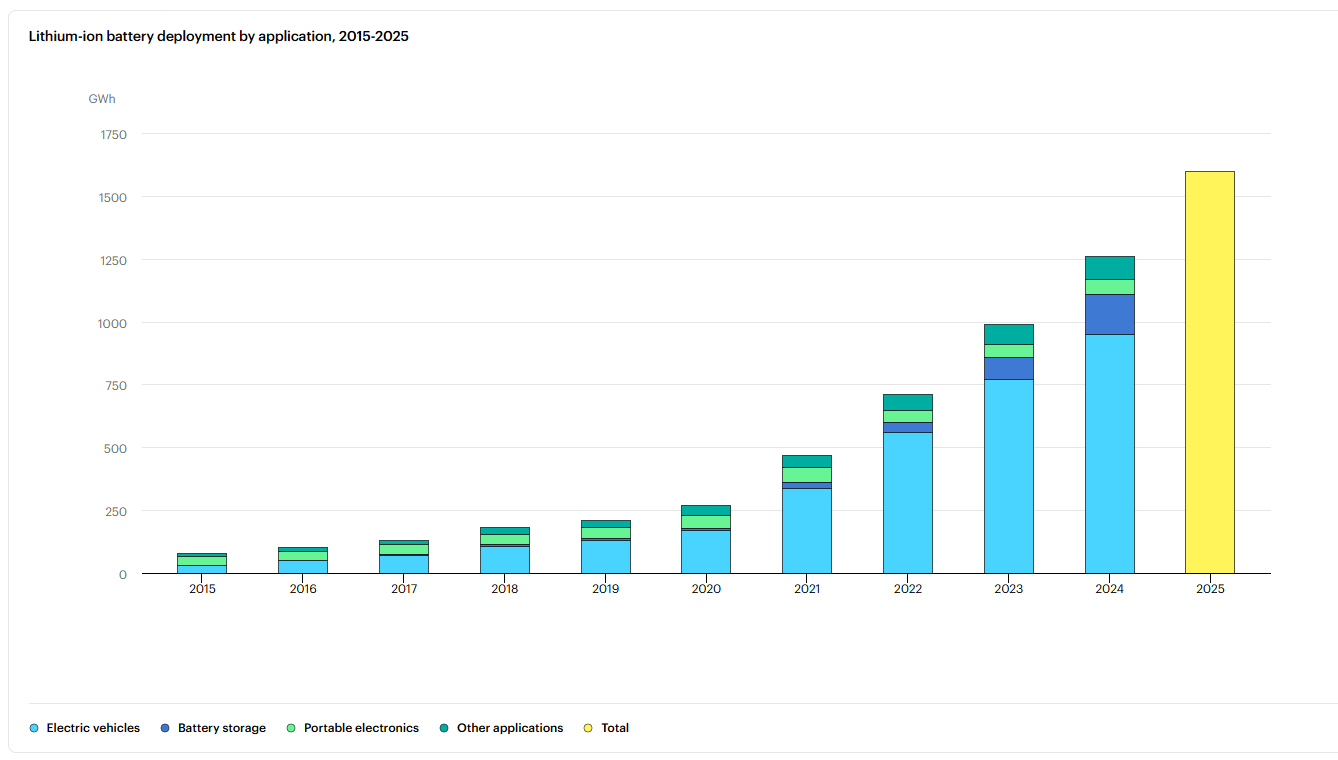1338x760 pixels.
Task: Click the 2018 x-axis year label
Action: coord(505,589)
